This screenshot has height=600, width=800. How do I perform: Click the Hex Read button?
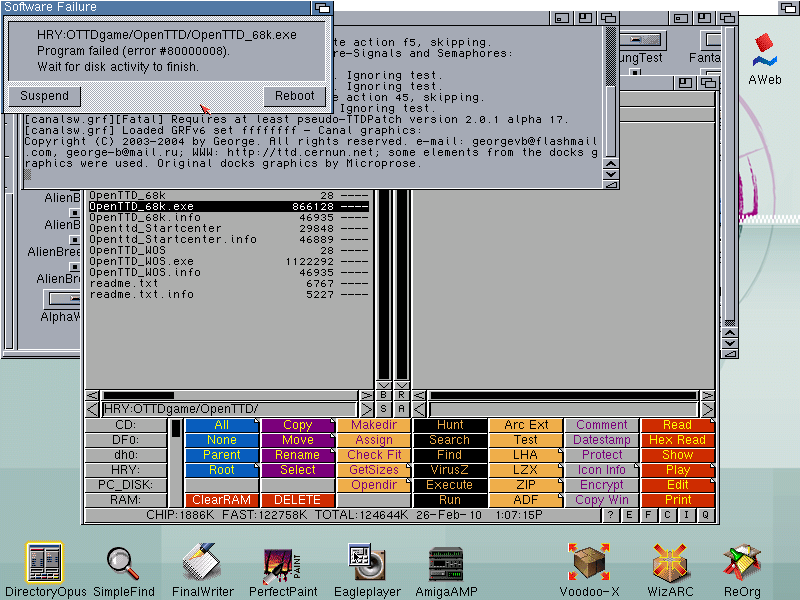[x=678, y=440]
